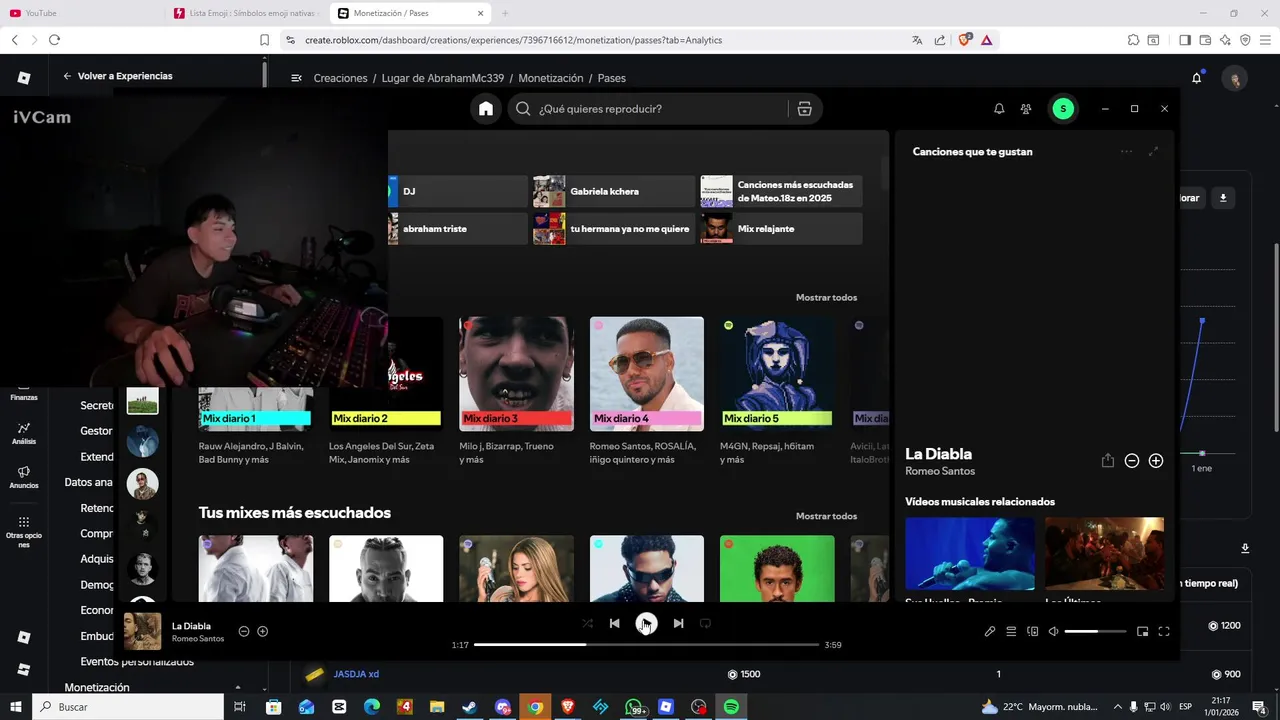Switch to Lista Emoji browser tab
The height and width of the screenshot is (720, 1280).
(x=245, y=13)
